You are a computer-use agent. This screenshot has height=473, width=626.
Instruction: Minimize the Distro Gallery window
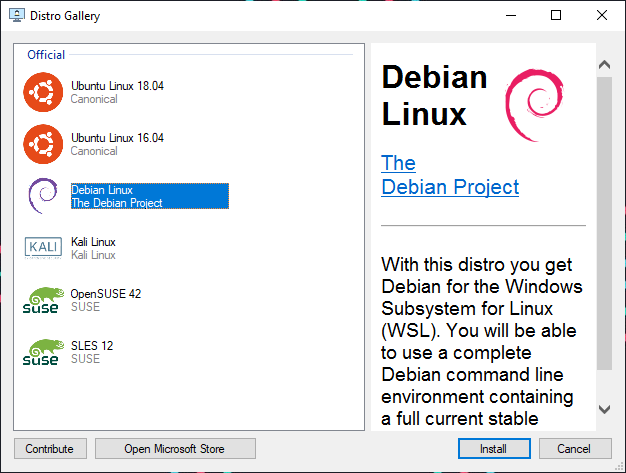point(511,16)
